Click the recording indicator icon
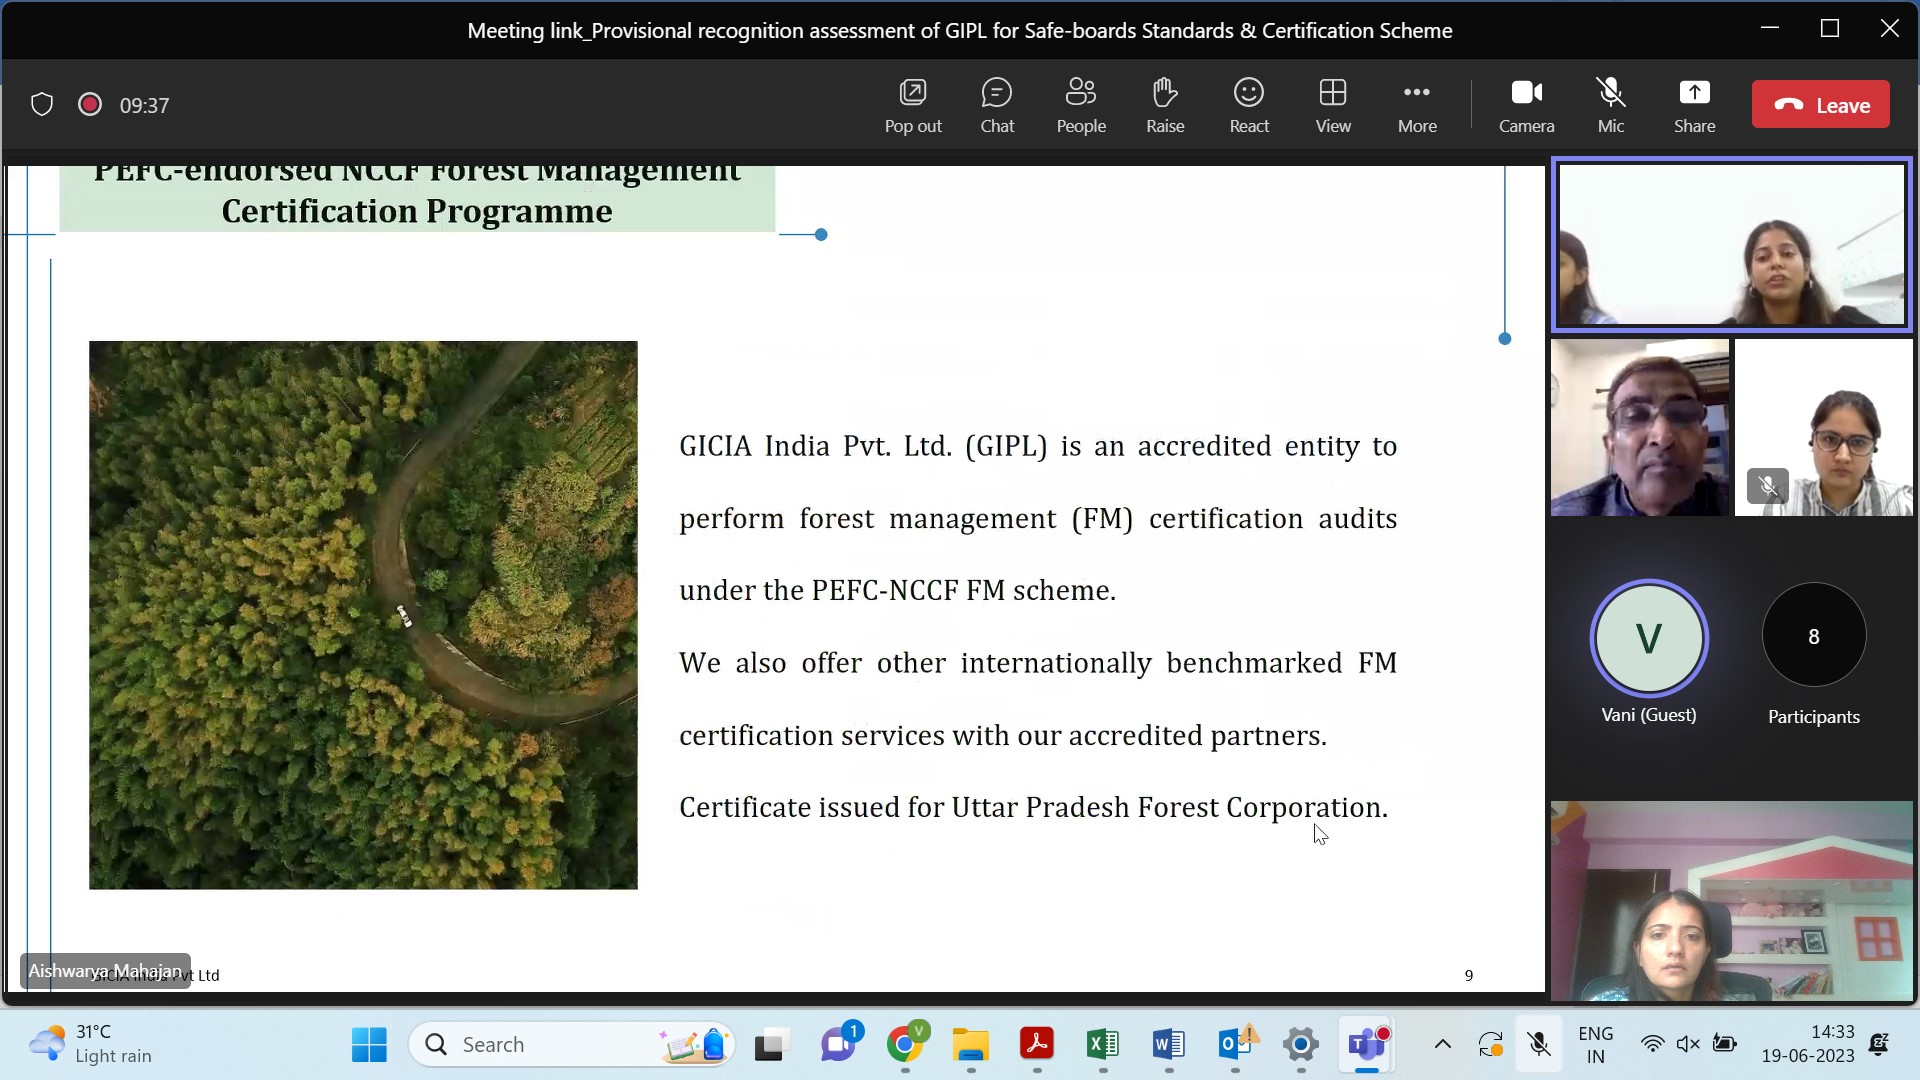The height and width of the screenshot is (1080, 1920). 90,104
